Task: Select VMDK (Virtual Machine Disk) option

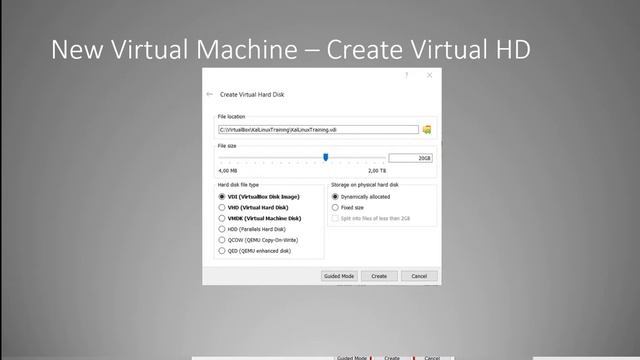Action: (260, 218)
